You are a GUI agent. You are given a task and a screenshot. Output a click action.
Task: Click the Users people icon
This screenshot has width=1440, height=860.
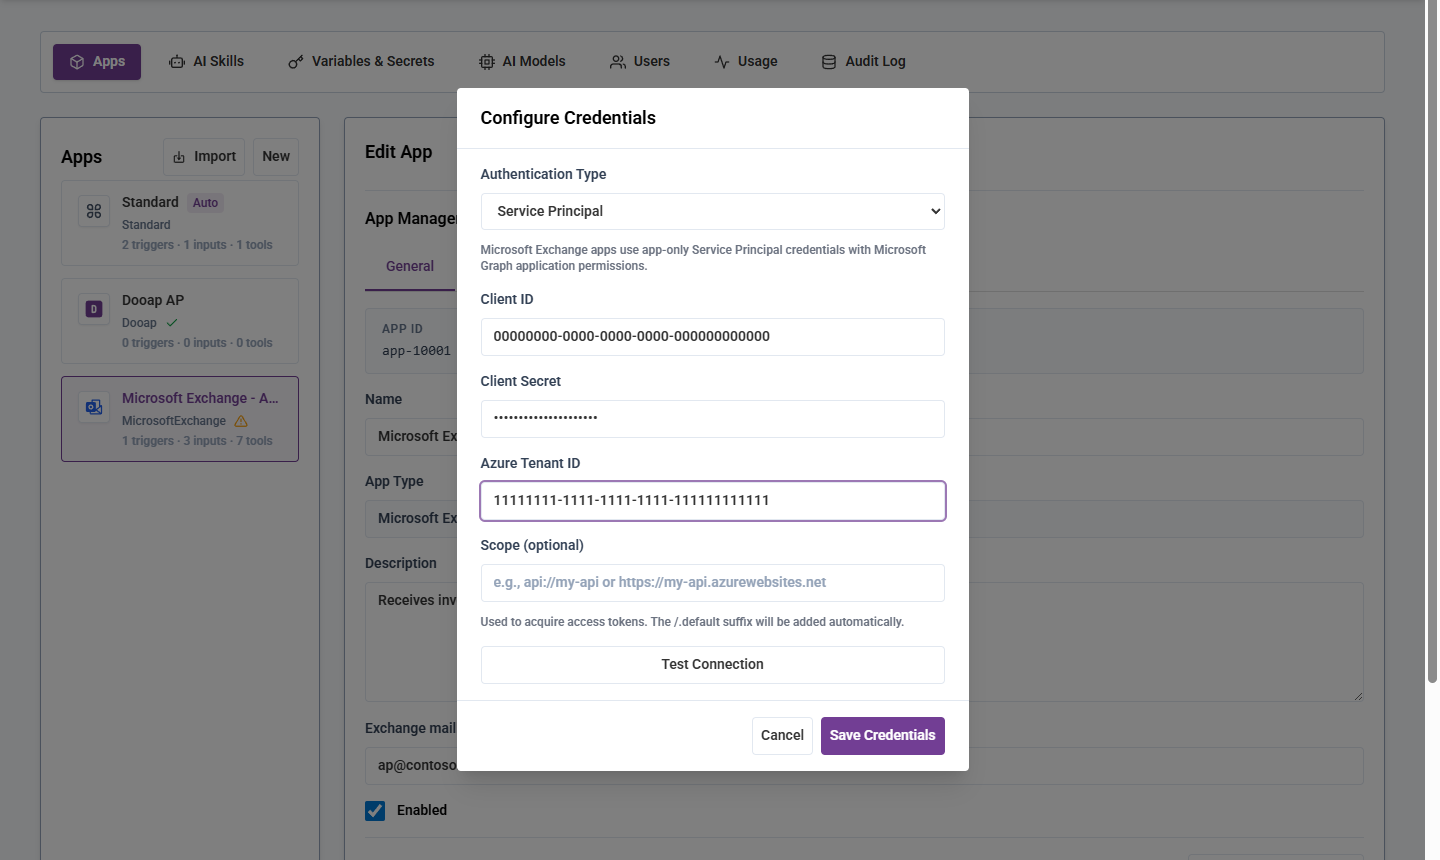618,62
